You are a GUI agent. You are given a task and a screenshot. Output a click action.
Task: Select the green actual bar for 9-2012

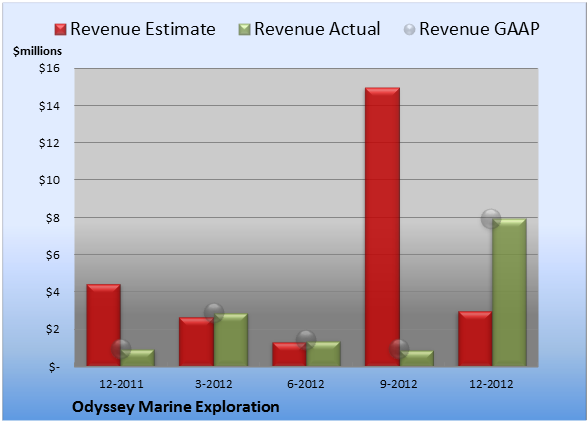point(417,359)
